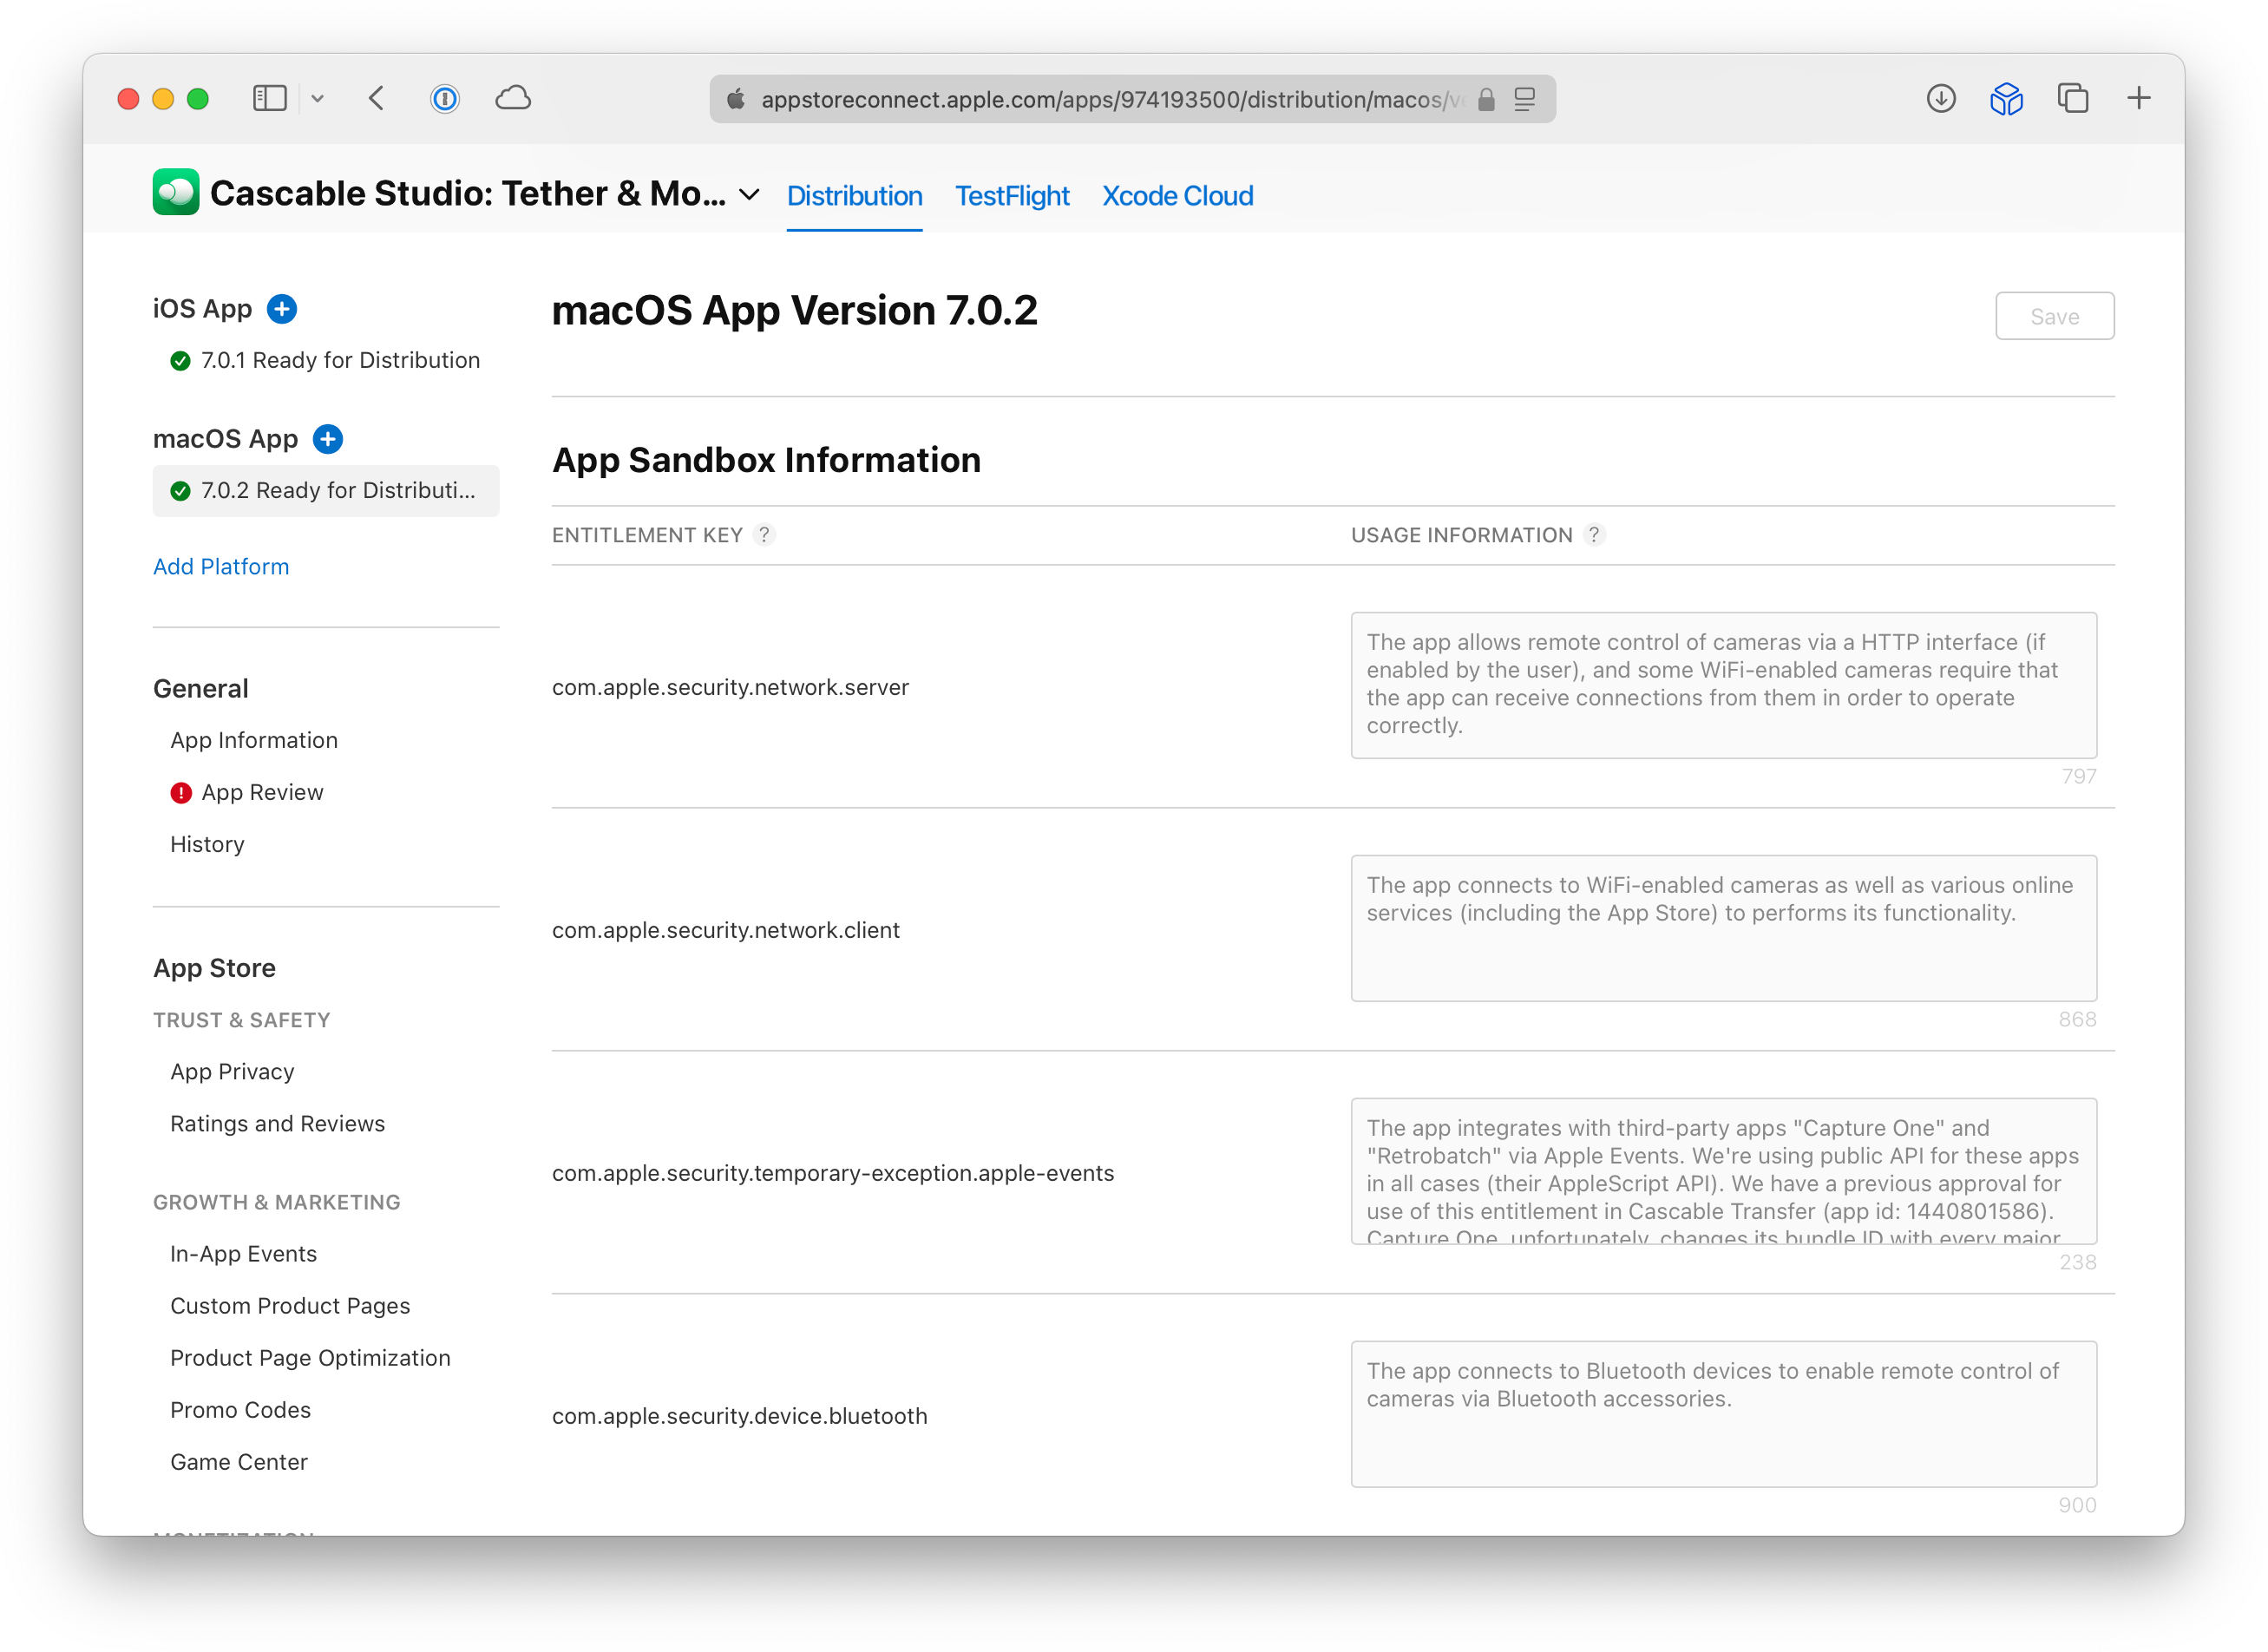The height and width of the screenshot is (1652, 2268).
Task: Click the plus icon next to macOS App
Action: click(x=328, y=439)
